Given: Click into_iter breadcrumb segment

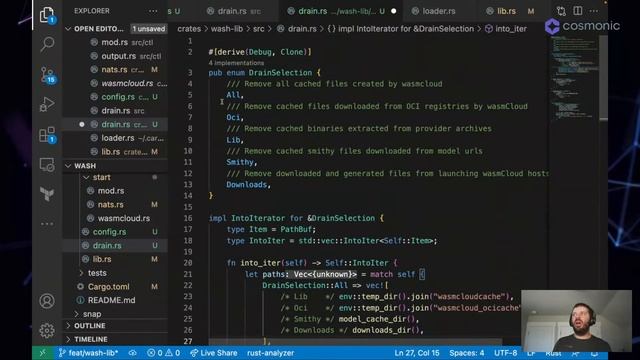Looking at the screenshot, I should 506,29.
